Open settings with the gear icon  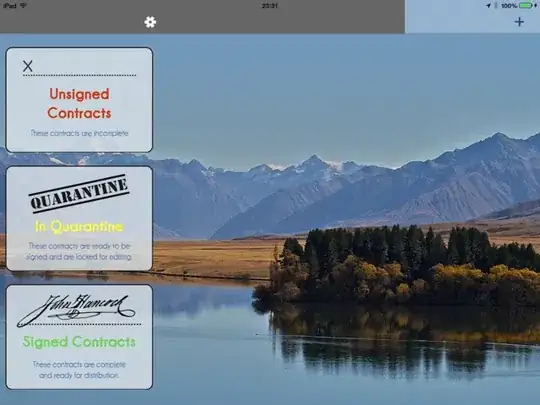pyautogui.click(x=150, y=22)
